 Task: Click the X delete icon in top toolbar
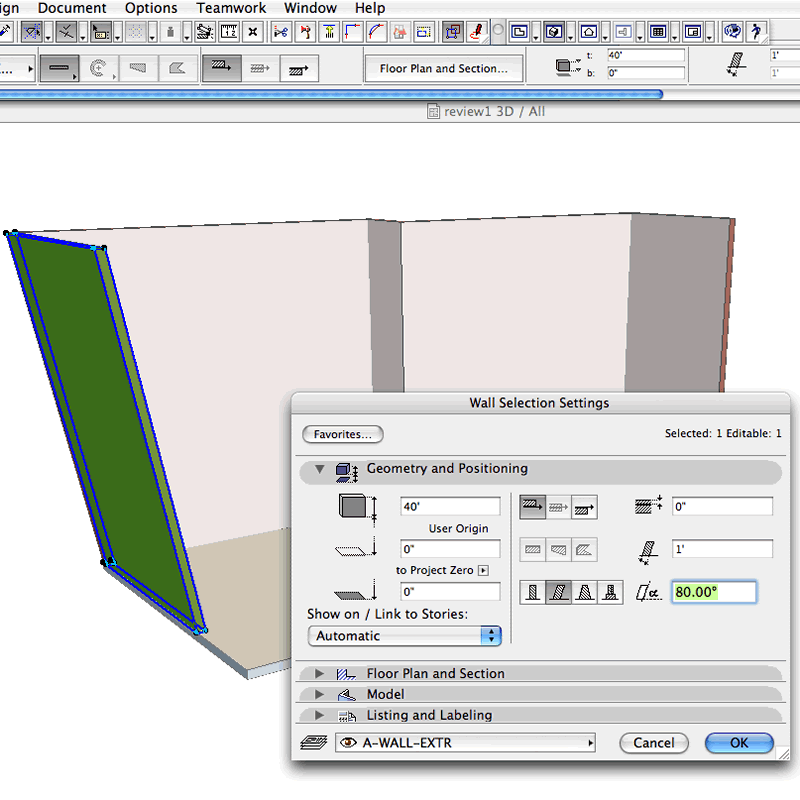point(254,32)
